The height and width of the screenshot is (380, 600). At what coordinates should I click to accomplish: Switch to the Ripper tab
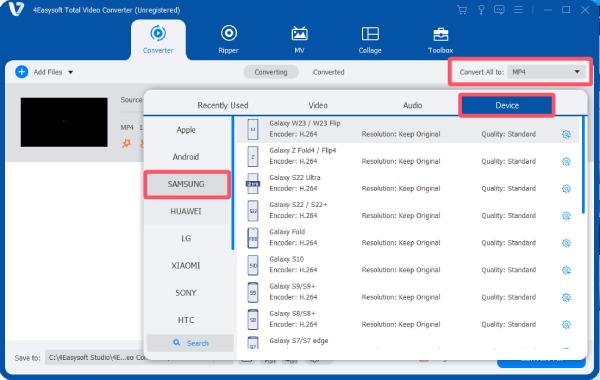[228, 39]
